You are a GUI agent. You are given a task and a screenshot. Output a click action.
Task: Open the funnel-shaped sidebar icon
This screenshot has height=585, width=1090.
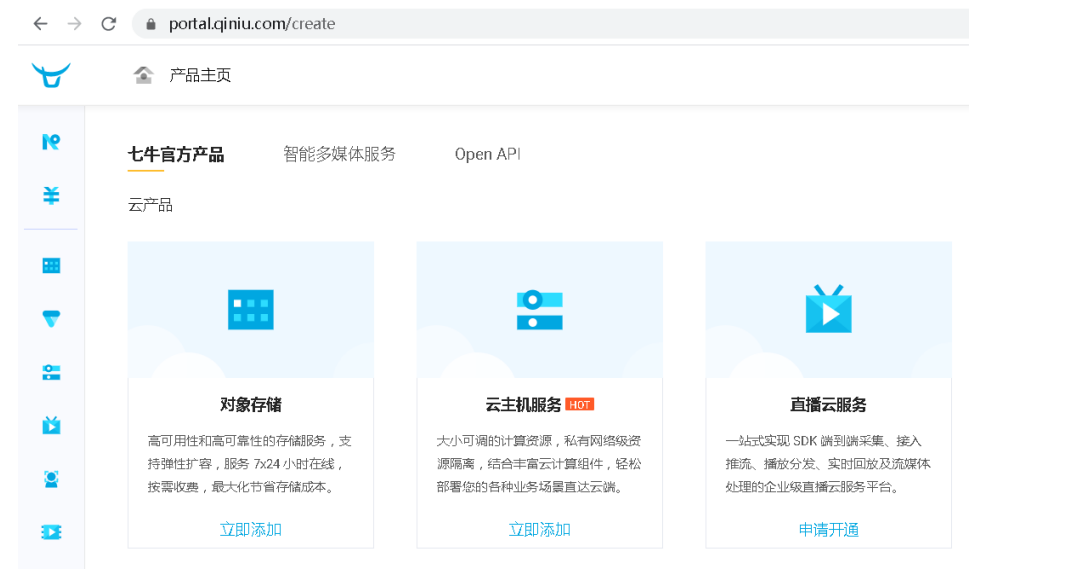coord(51,319)
